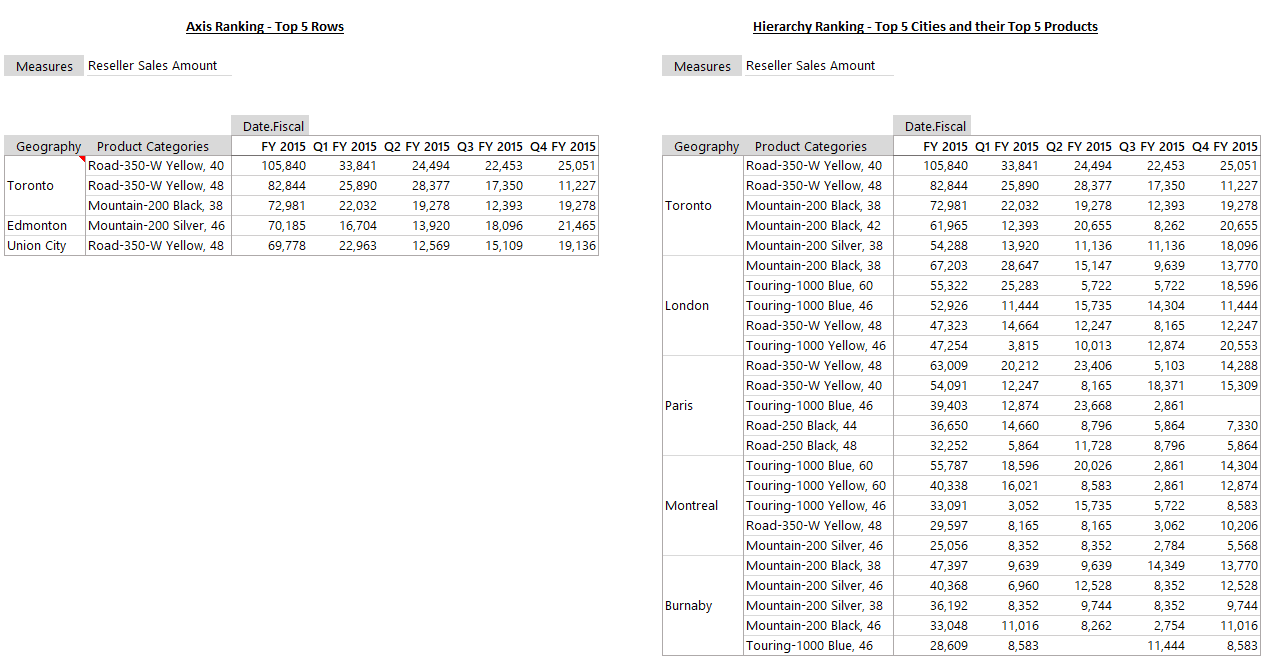Select the left Measures label cell

click(44, 66)
